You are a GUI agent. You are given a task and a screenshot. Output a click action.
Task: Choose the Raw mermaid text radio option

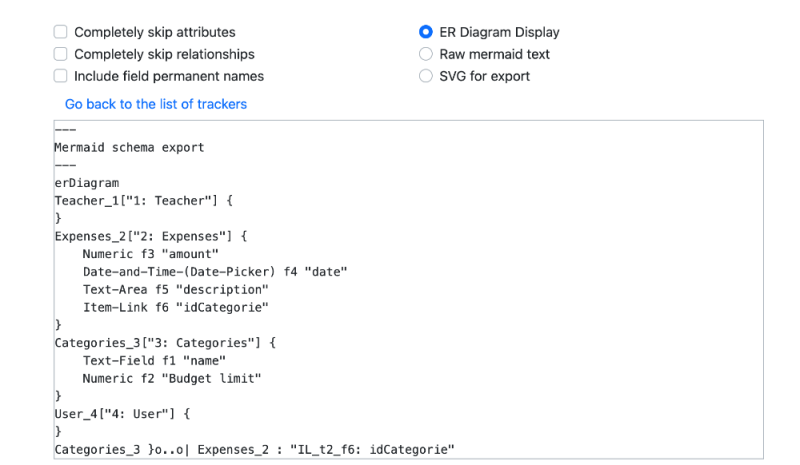click(426, 54)
